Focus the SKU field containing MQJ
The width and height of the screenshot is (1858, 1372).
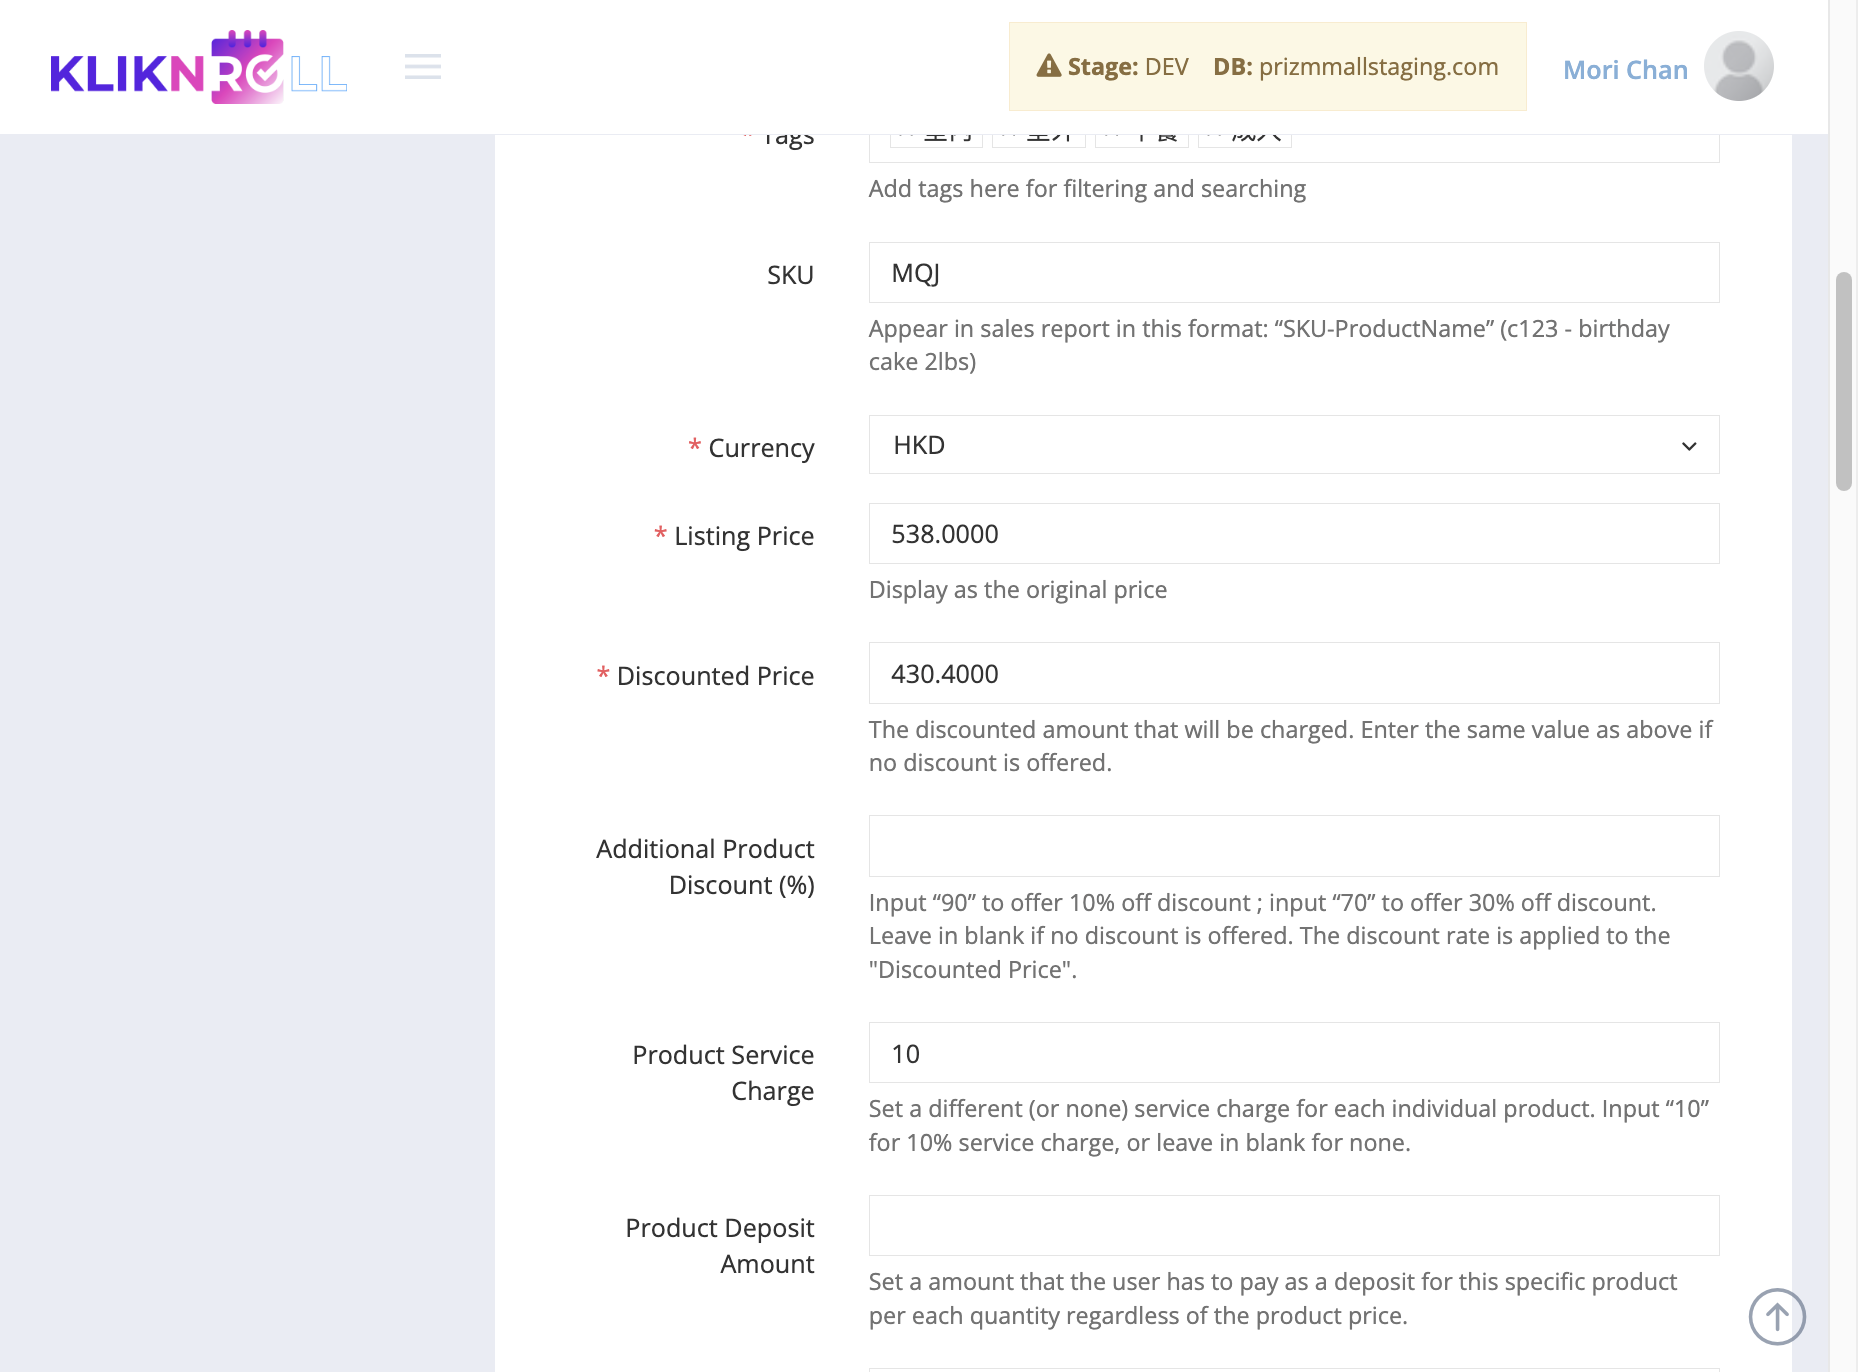1294,273
